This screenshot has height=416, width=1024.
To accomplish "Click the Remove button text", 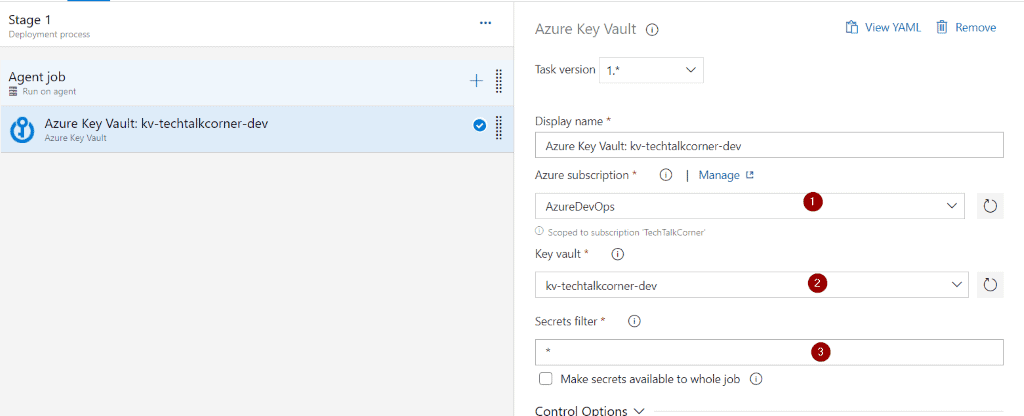I will point(976,27).
